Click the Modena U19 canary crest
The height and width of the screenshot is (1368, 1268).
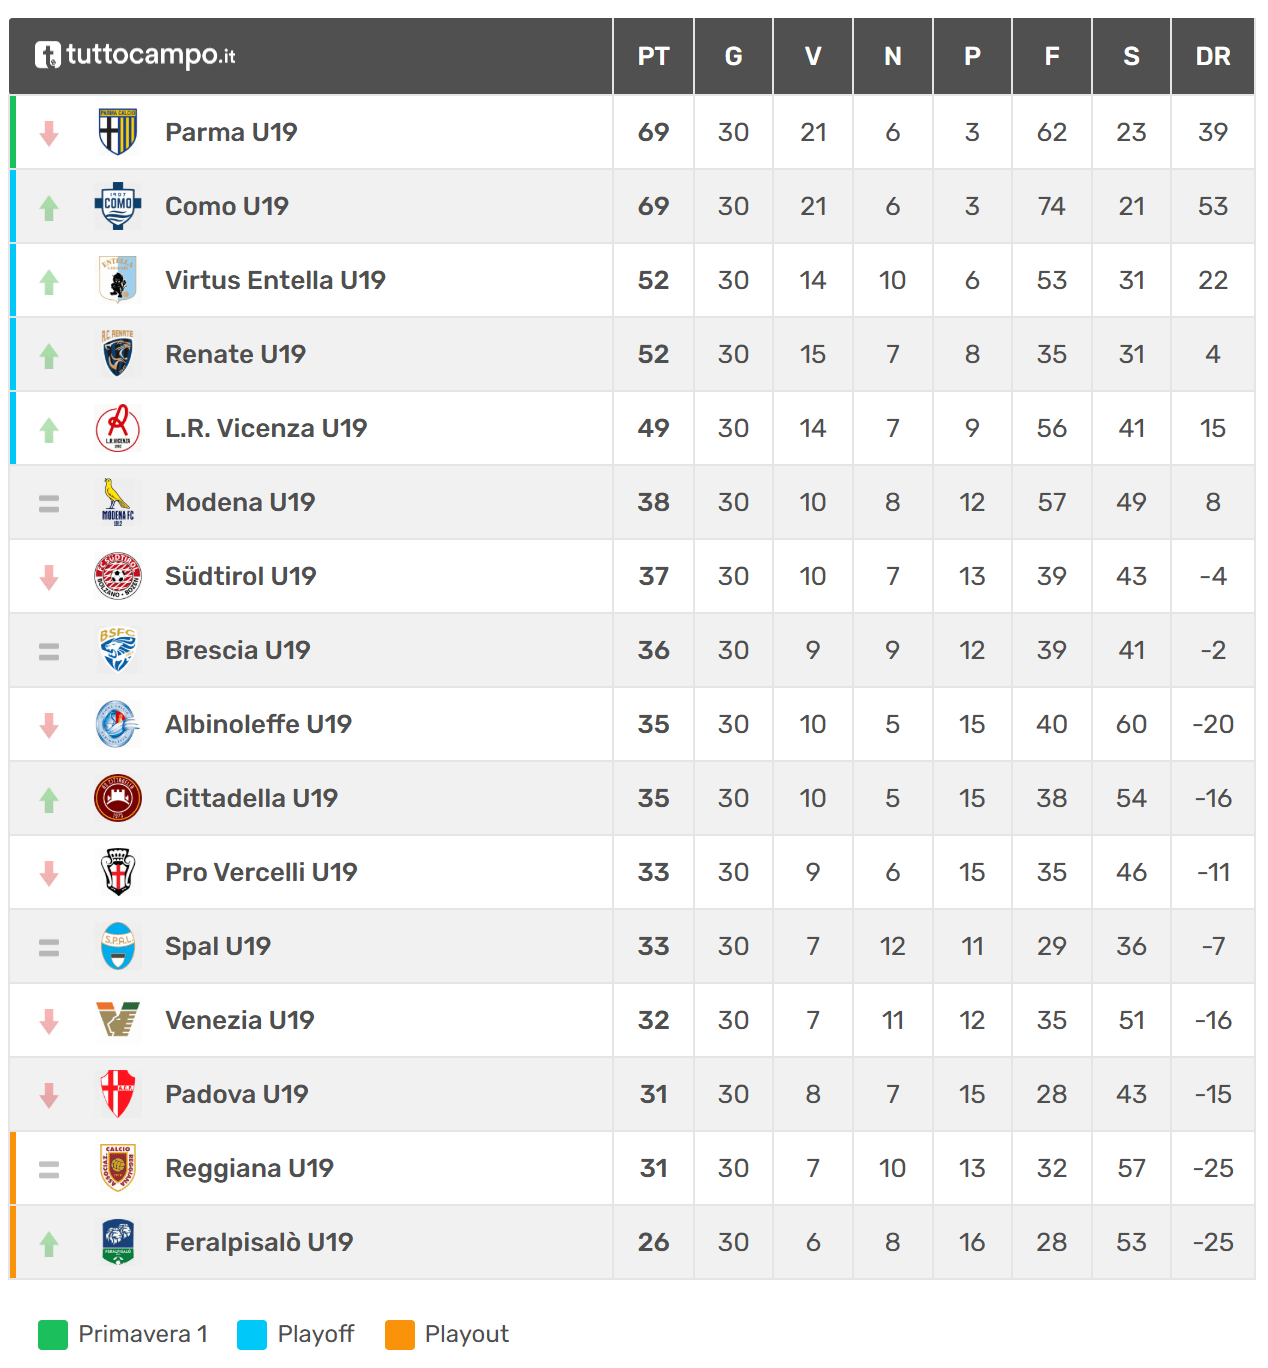click(118, 502)
